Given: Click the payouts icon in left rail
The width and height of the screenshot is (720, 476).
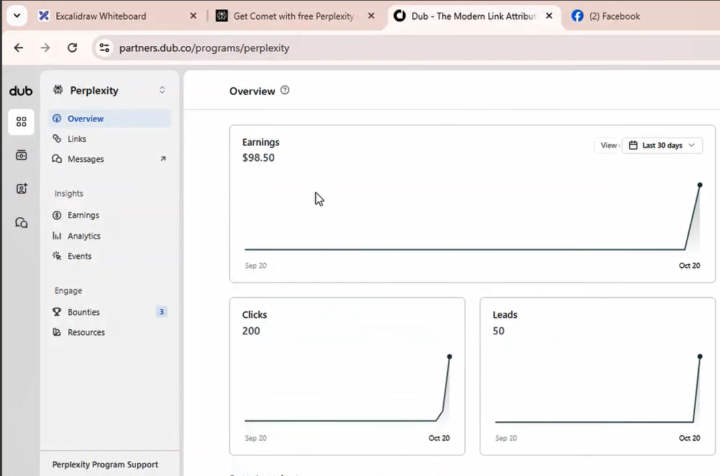Looking at the screenshot, I should pyautogui.click(x=21, y=155).
